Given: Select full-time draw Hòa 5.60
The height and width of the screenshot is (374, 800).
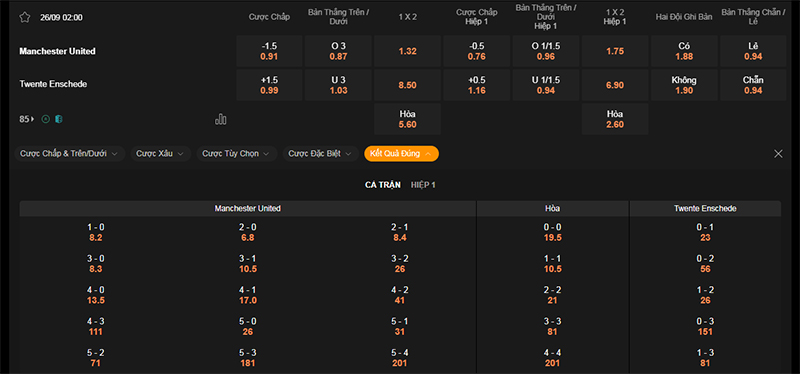Looking at the screenshot, I should click(408, 119).
